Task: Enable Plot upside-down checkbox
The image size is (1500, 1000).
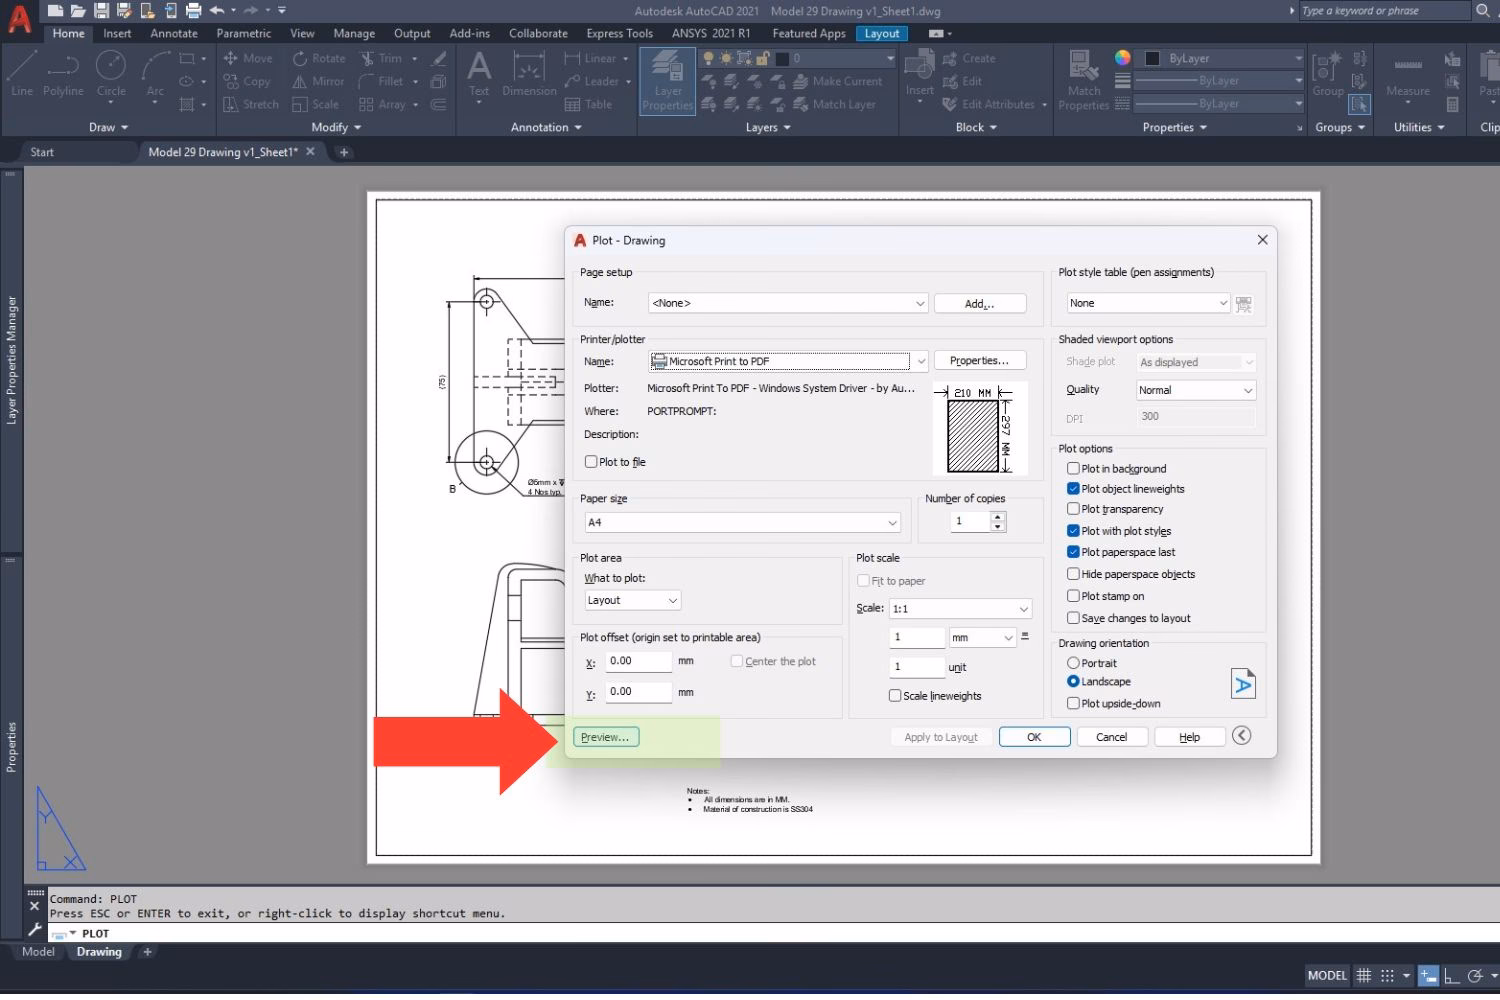Action: 1073,703
